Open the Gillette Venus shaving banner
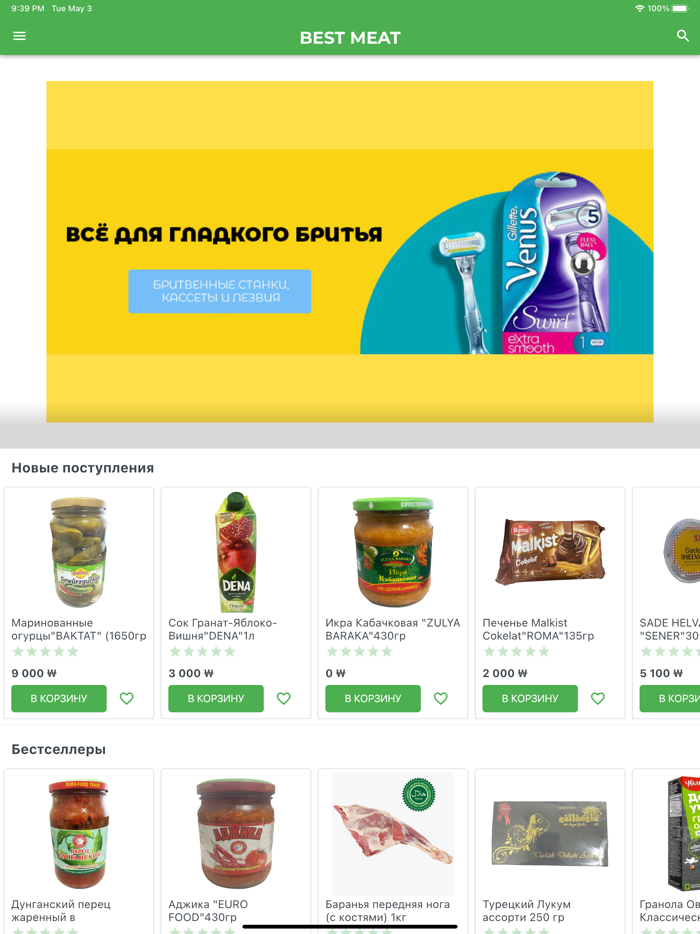This screenshot has width=700, height=934. (350, 251)
